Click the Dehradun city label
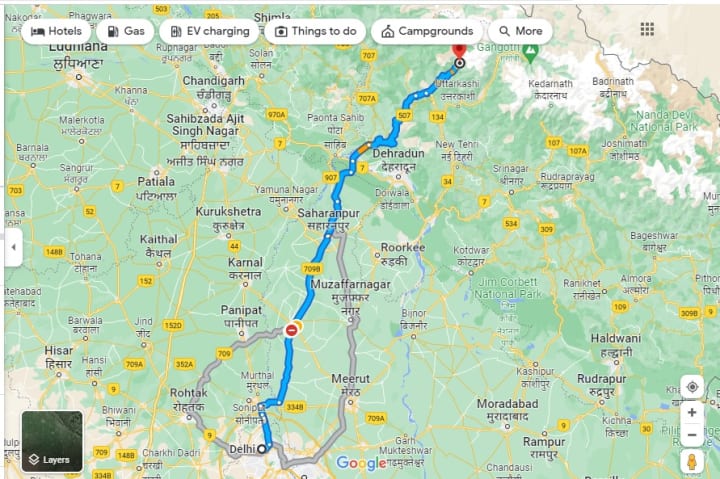The height and width of the screenshot is (479, 720). pyautogui.click(x=398, y=153)
